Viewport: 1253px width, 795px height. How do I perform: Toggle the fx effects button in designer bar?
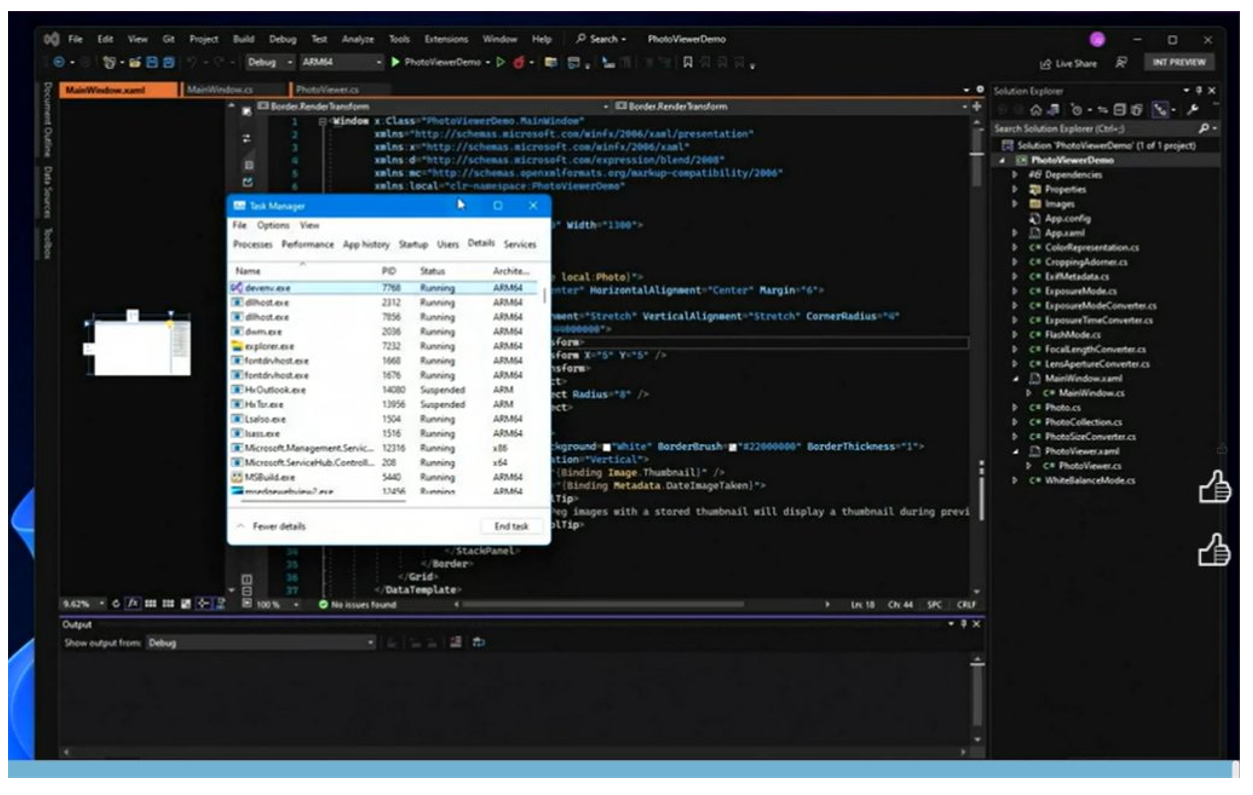pos(131,604)
